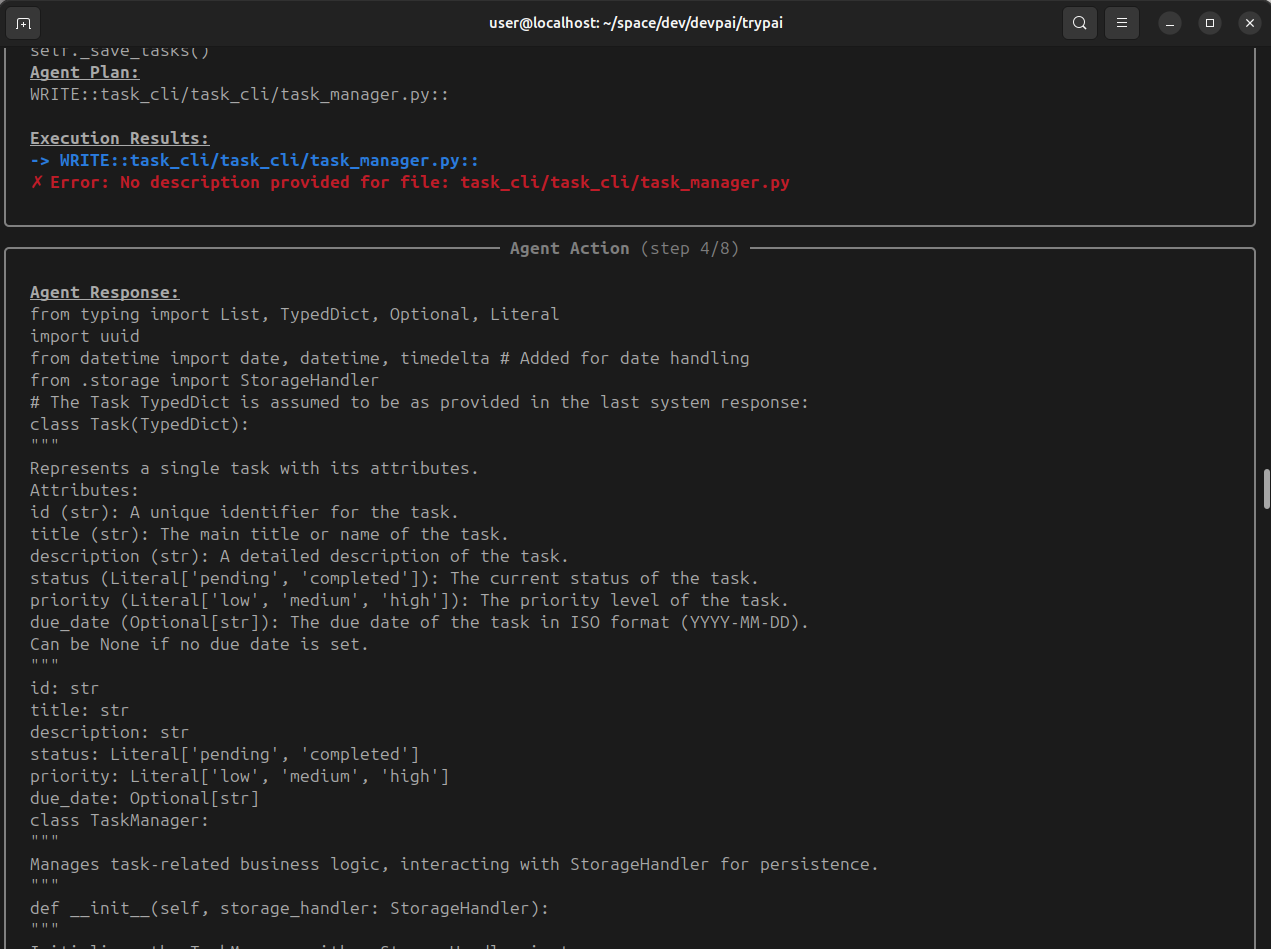
Task: Click the 'class TaskManager:' line
Action: click(x=120, y=820)
